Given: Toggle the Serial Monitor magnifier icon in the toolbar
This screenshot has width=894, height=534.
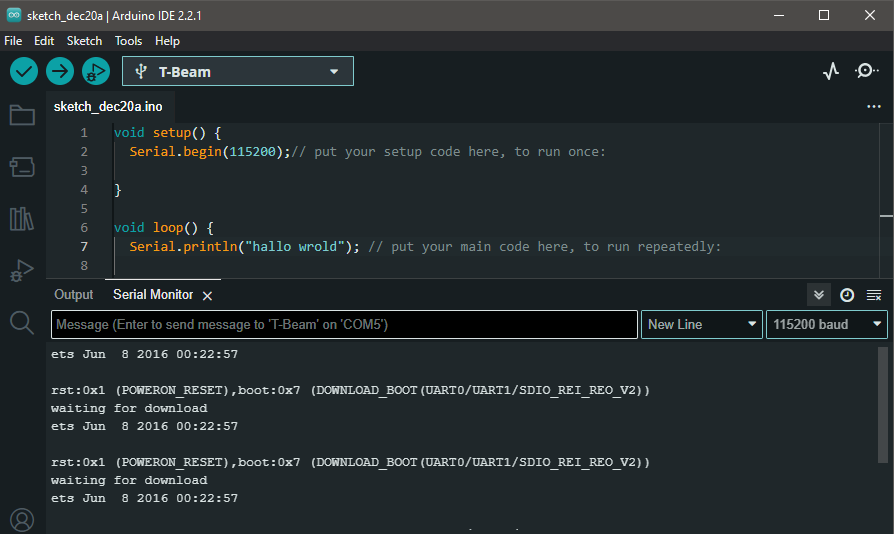Looking at the screenshot, I should [867, 71].
